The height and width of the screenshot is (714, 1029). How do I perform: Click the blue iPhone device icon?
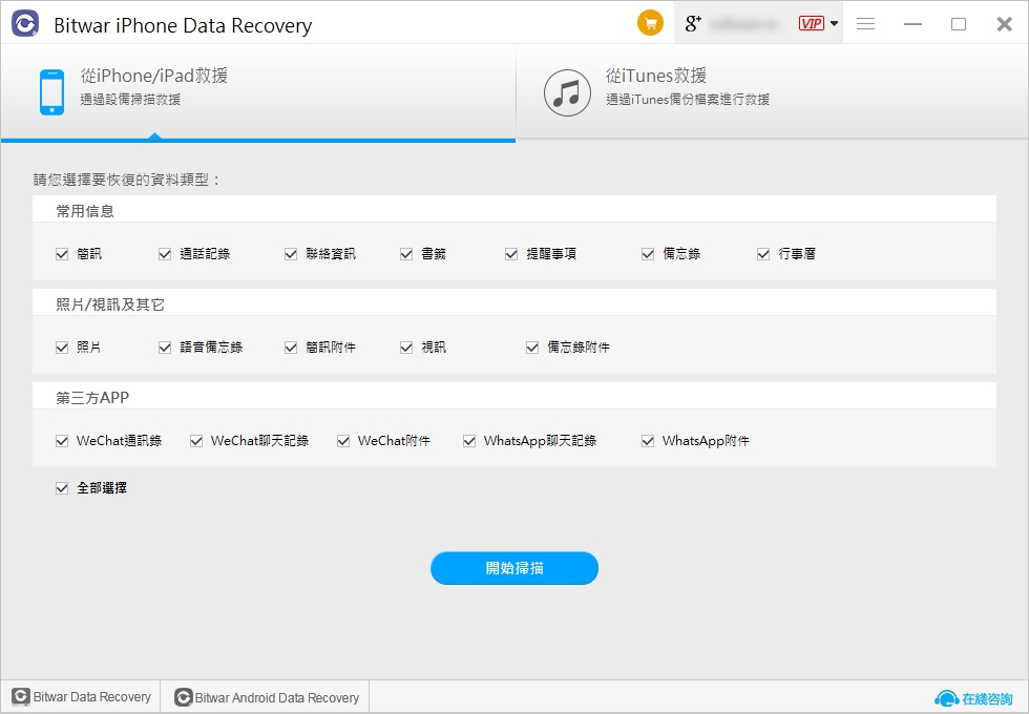pyautogui.click(x=52, y=92)
